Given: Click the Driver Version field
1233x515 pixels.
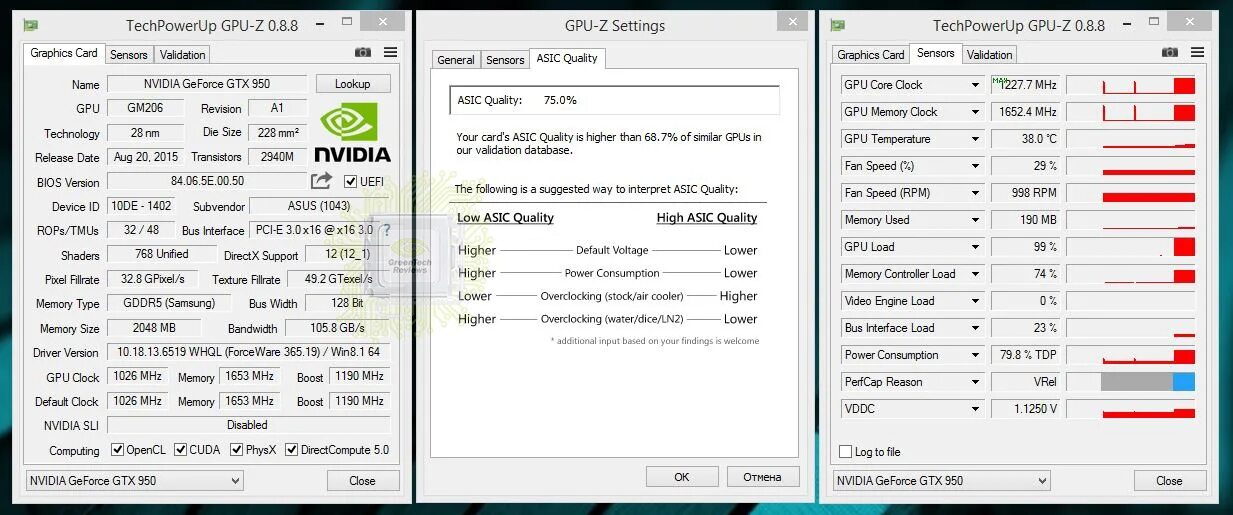Looking at the screenshot, I should click(249, 352).
